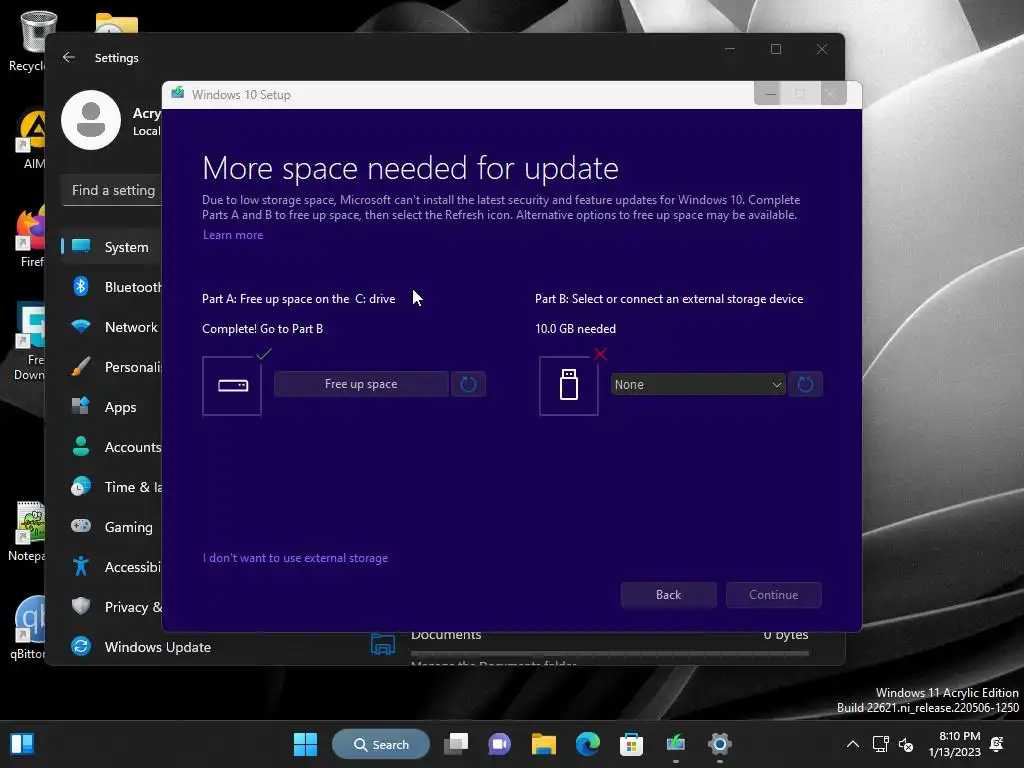The image size is (1024, 768).
Task: Click the network status tray icon
Action: (880, 744)
